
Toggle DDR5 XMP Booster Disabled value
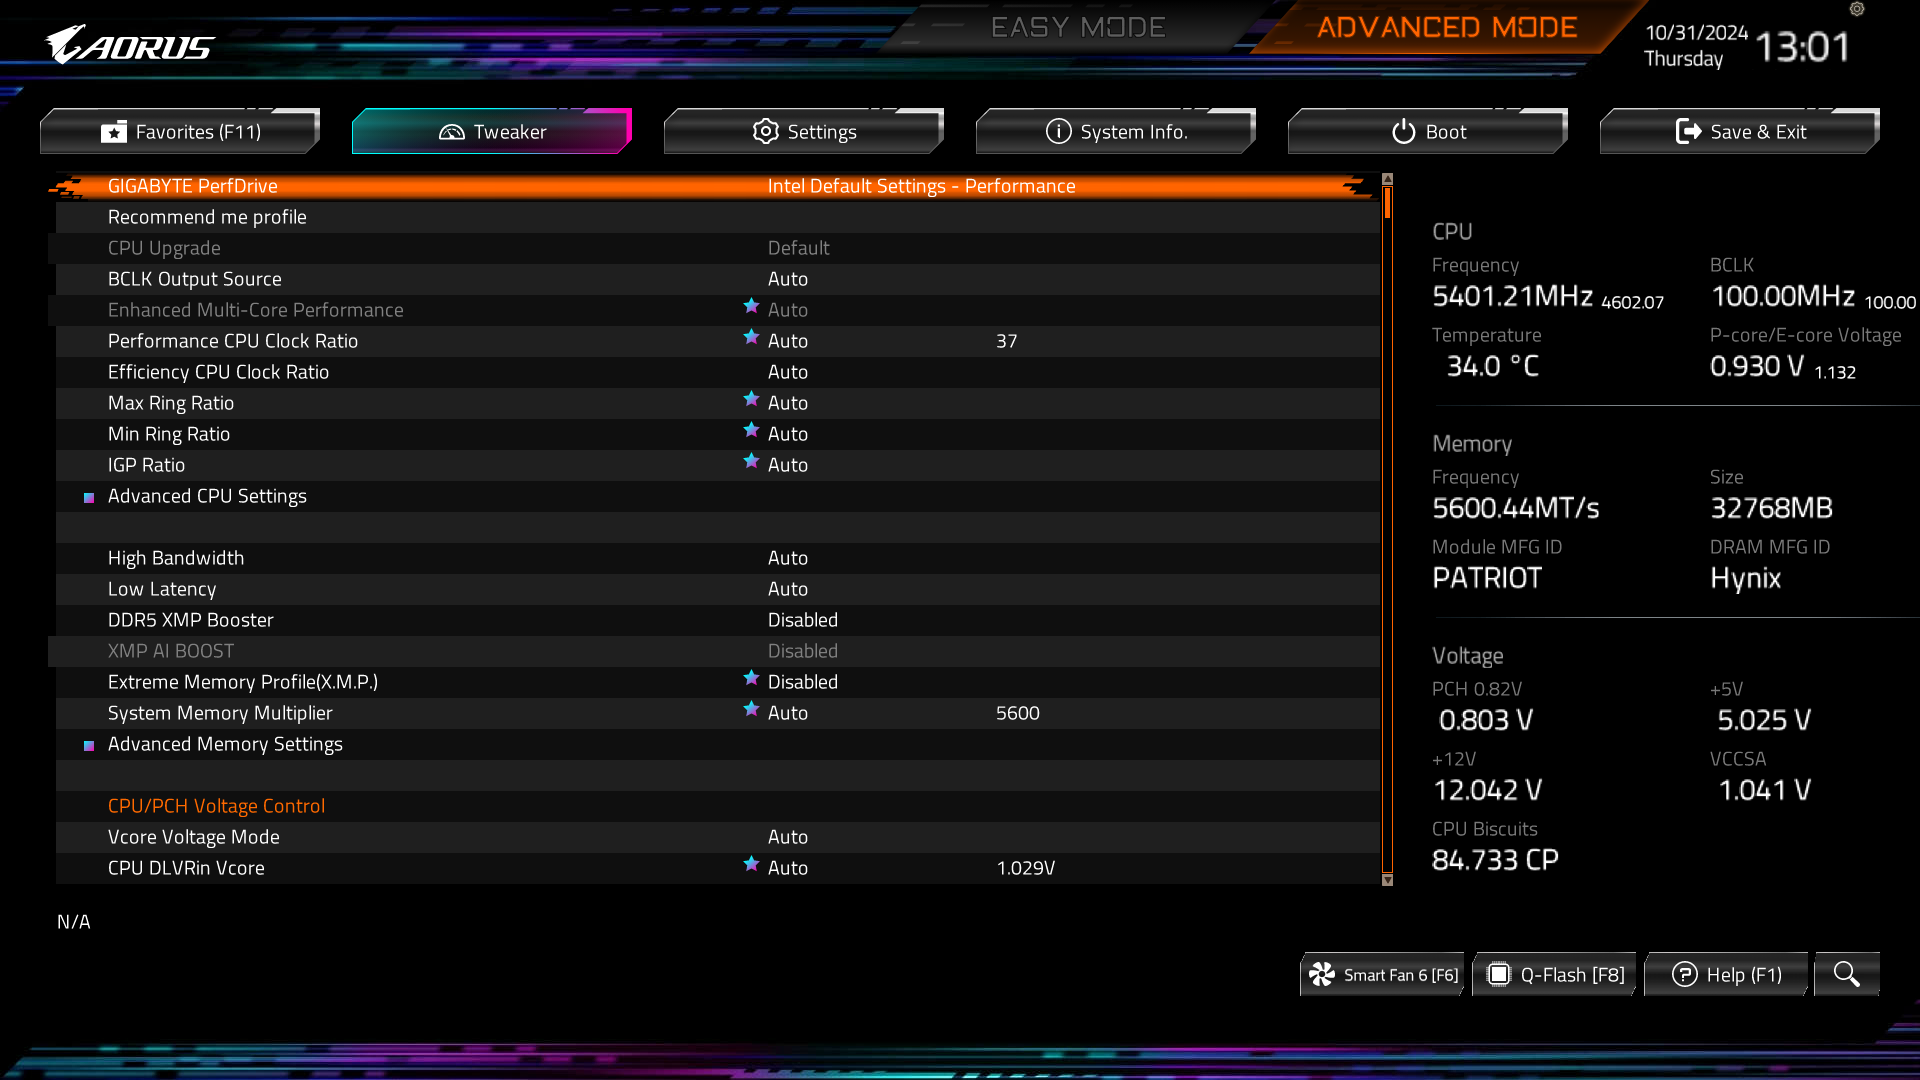802,620
